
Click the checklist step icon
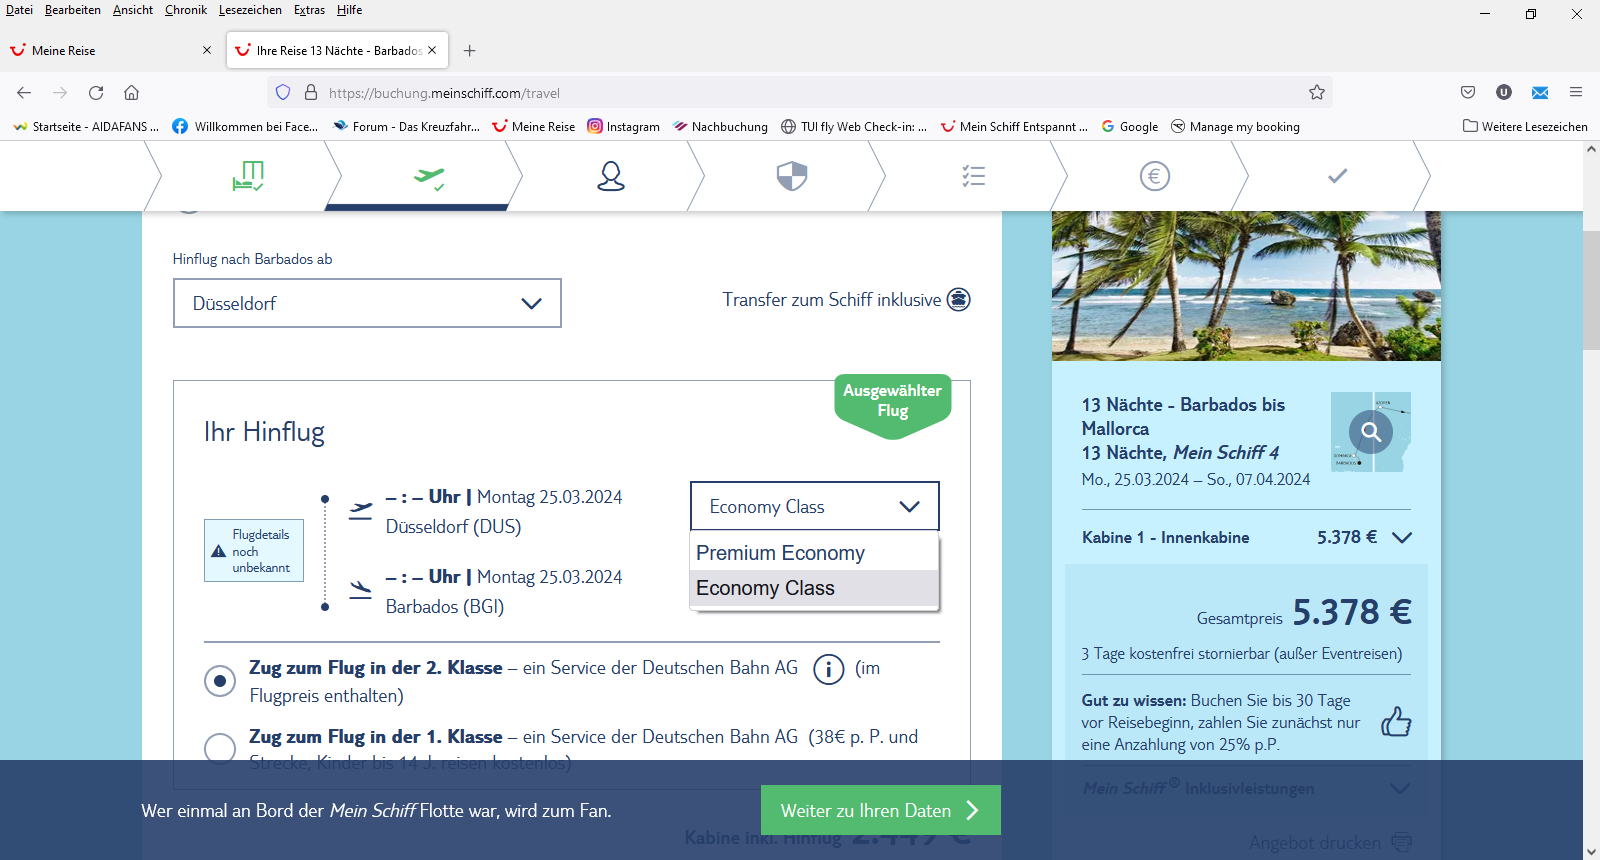click(973, 176)
